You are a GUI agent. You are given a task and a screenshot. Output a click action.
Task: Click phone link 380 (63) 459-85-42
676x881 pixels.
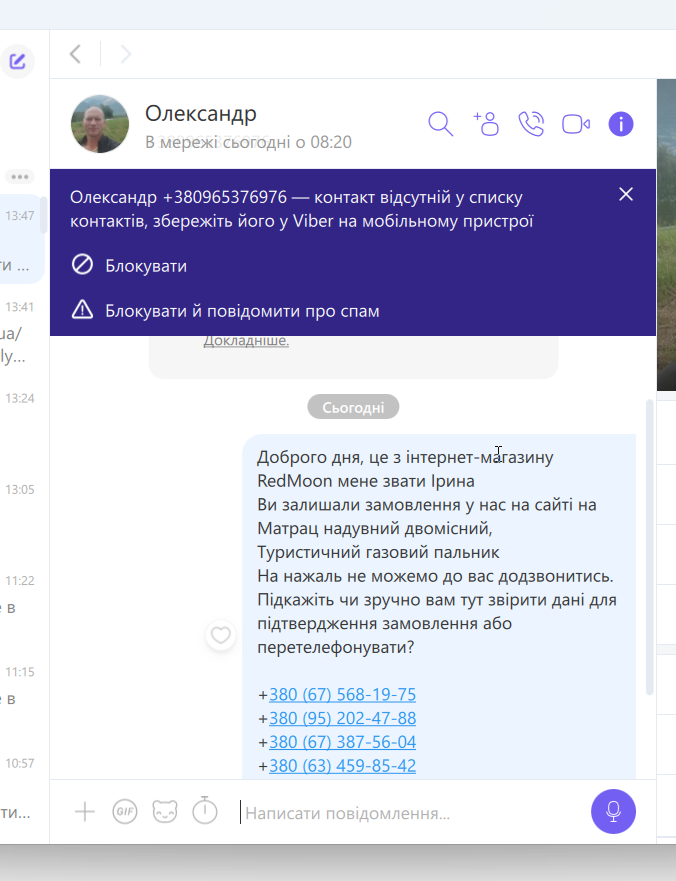[x=342, y=765]
